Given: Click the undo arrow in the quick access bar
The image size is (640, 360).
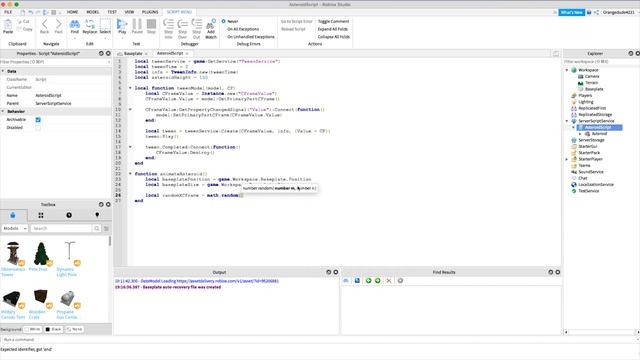Looking at the screenshot, I should click(x=31, y=12).
